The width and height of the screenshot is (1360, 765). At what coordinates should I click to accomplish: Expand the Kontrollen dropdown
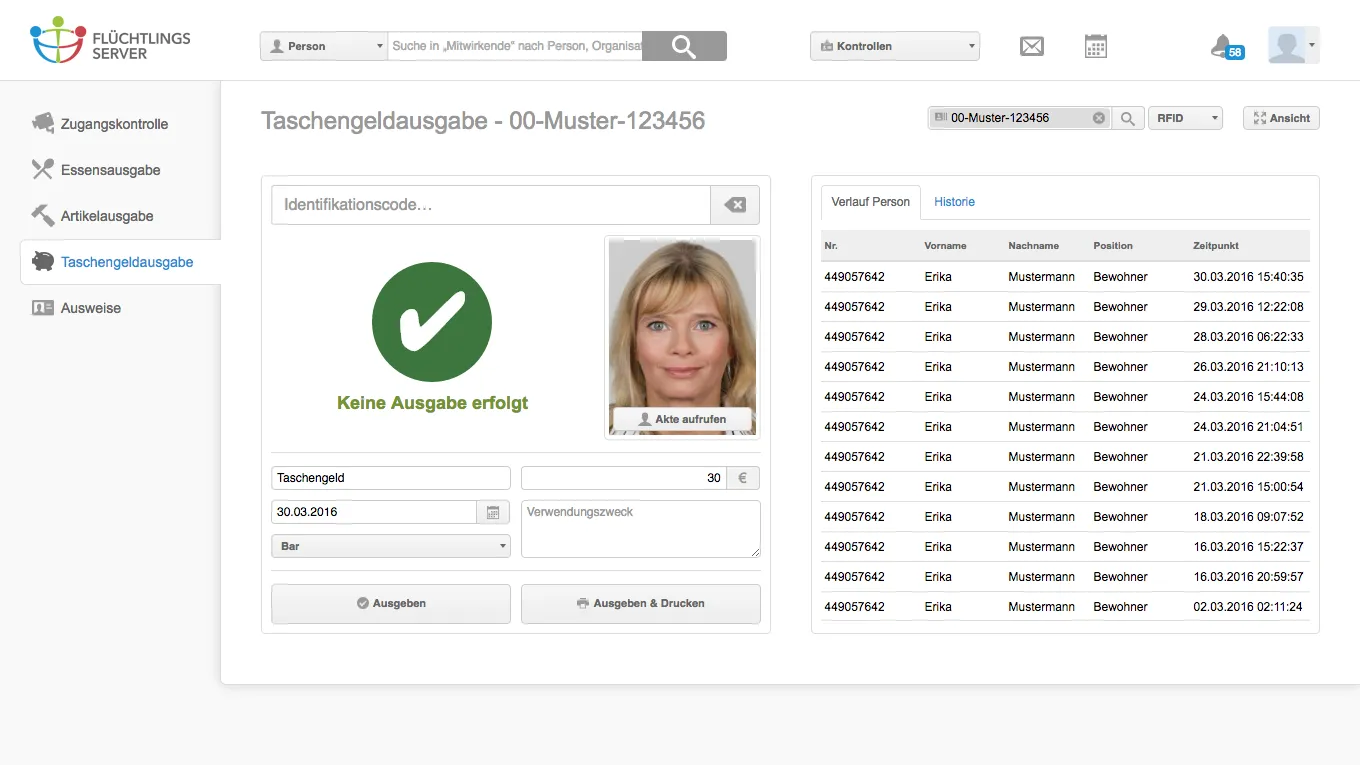point(895,46)
